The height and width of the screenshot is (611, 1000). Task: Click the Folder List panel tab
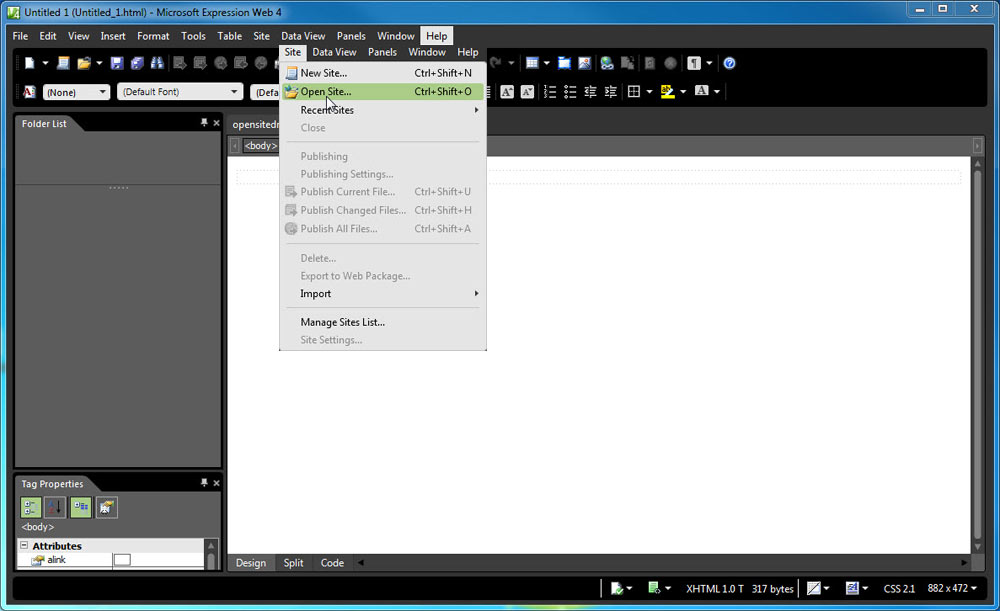coord(44,123)
